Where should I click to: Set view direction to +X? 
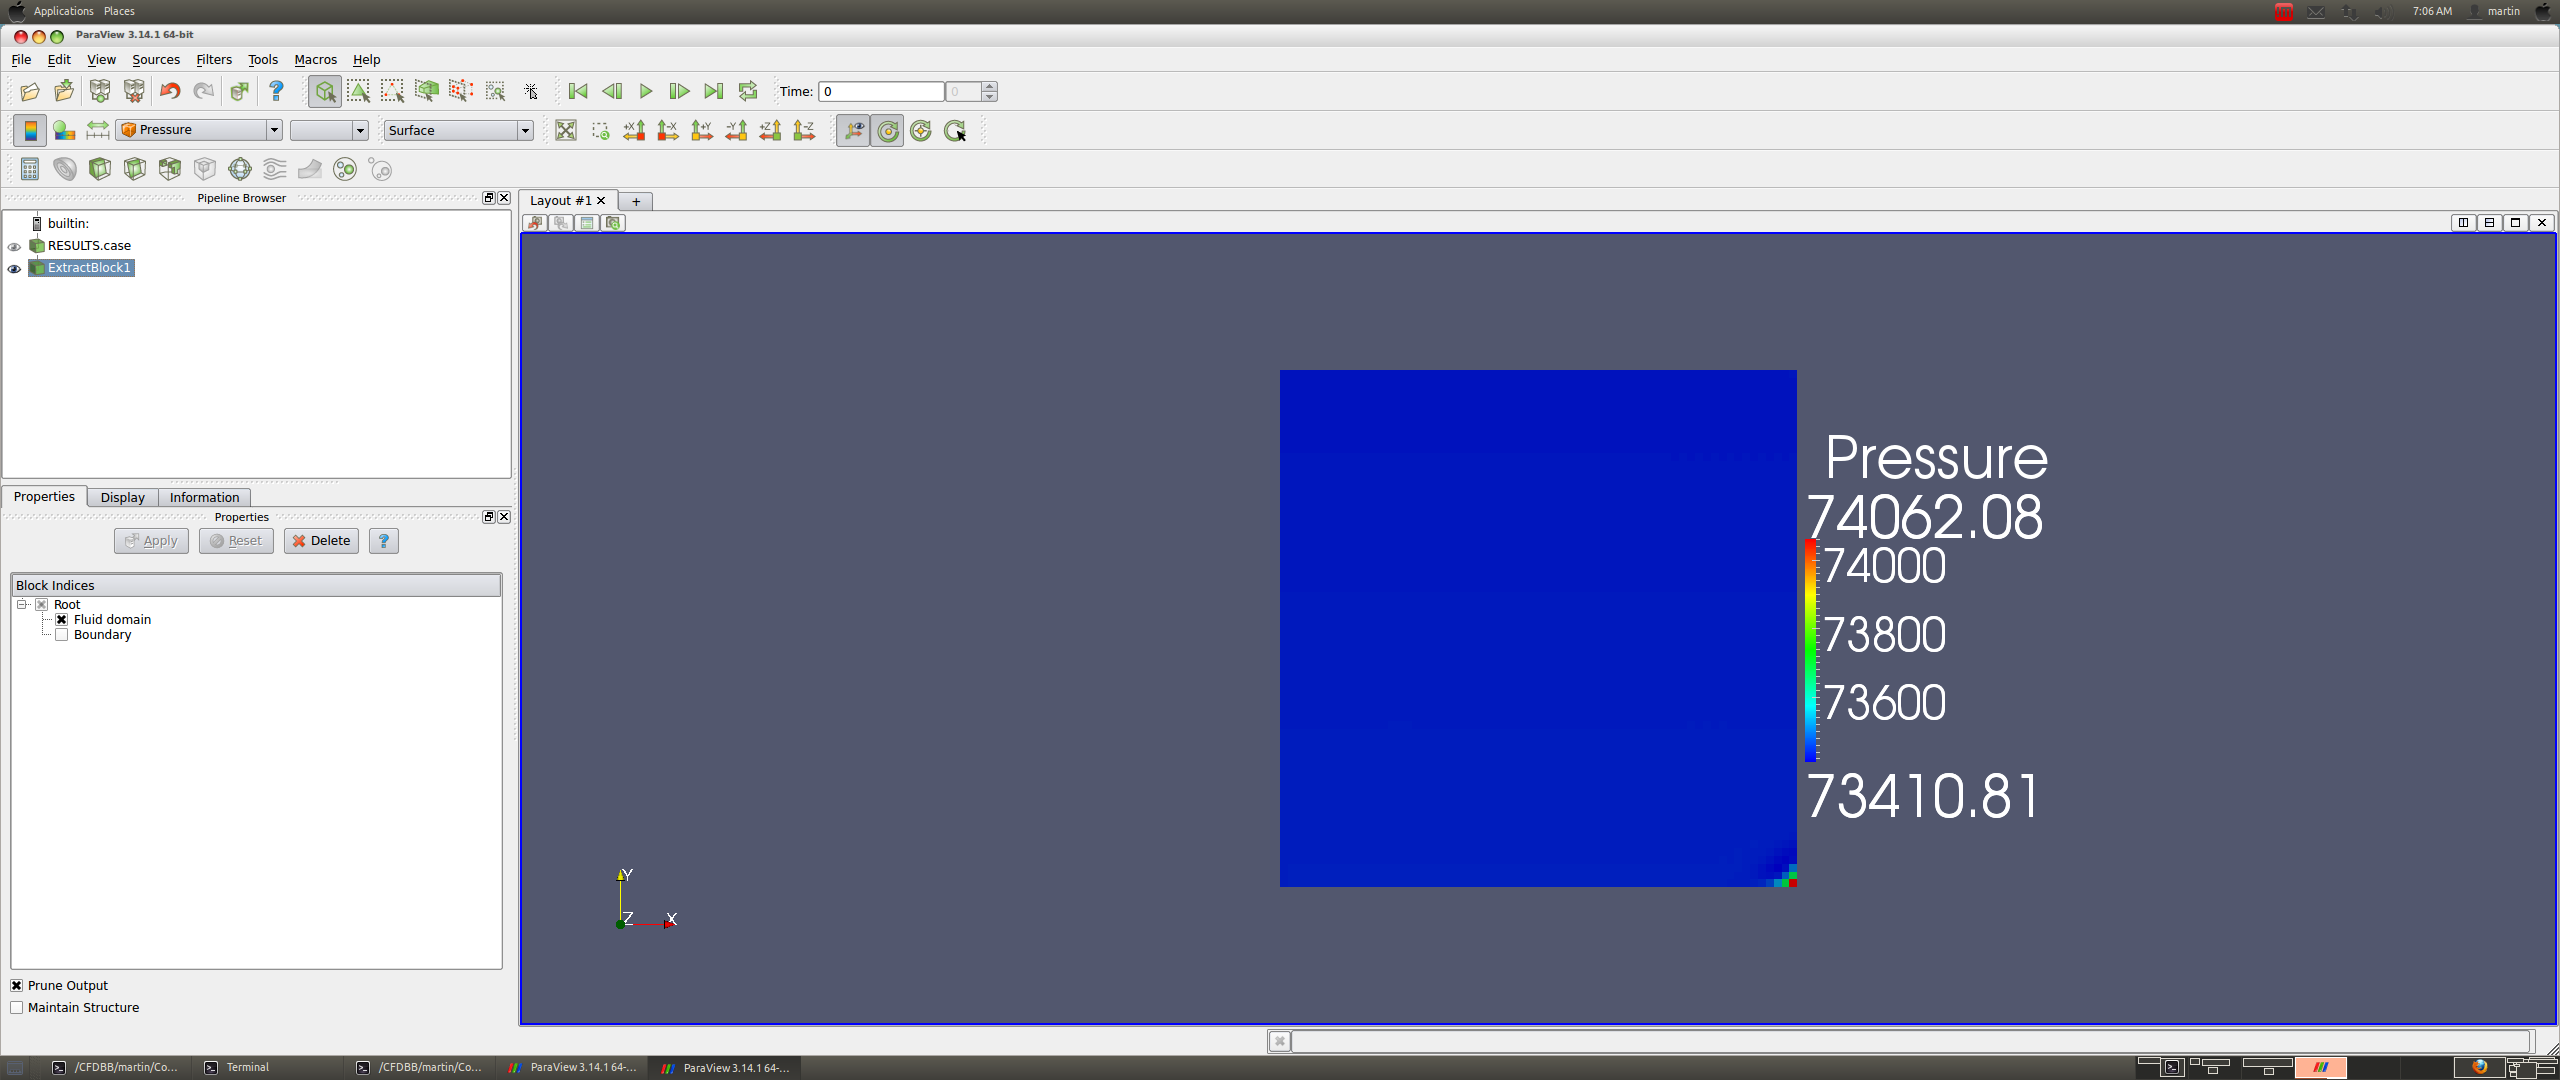(634, 131)
